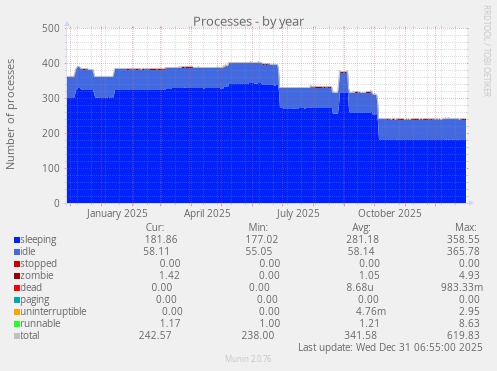Click runnable current value 1.17
The image size is (497, 371).
tap(170, 323)
